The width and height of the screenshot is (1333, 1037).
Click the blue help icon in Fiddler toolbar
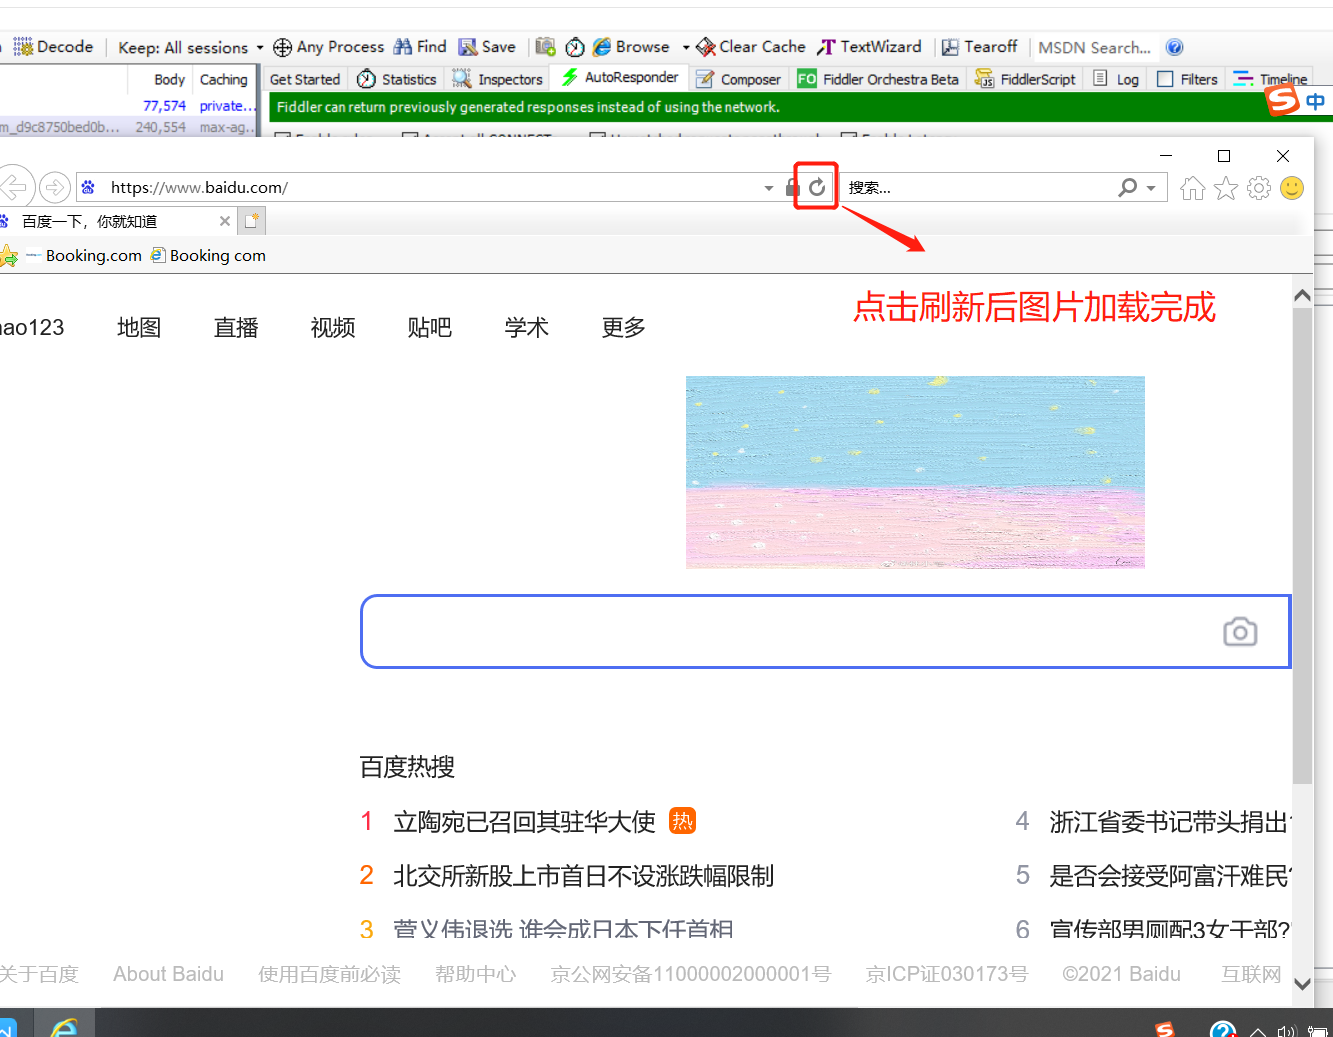pos(1175,47)
